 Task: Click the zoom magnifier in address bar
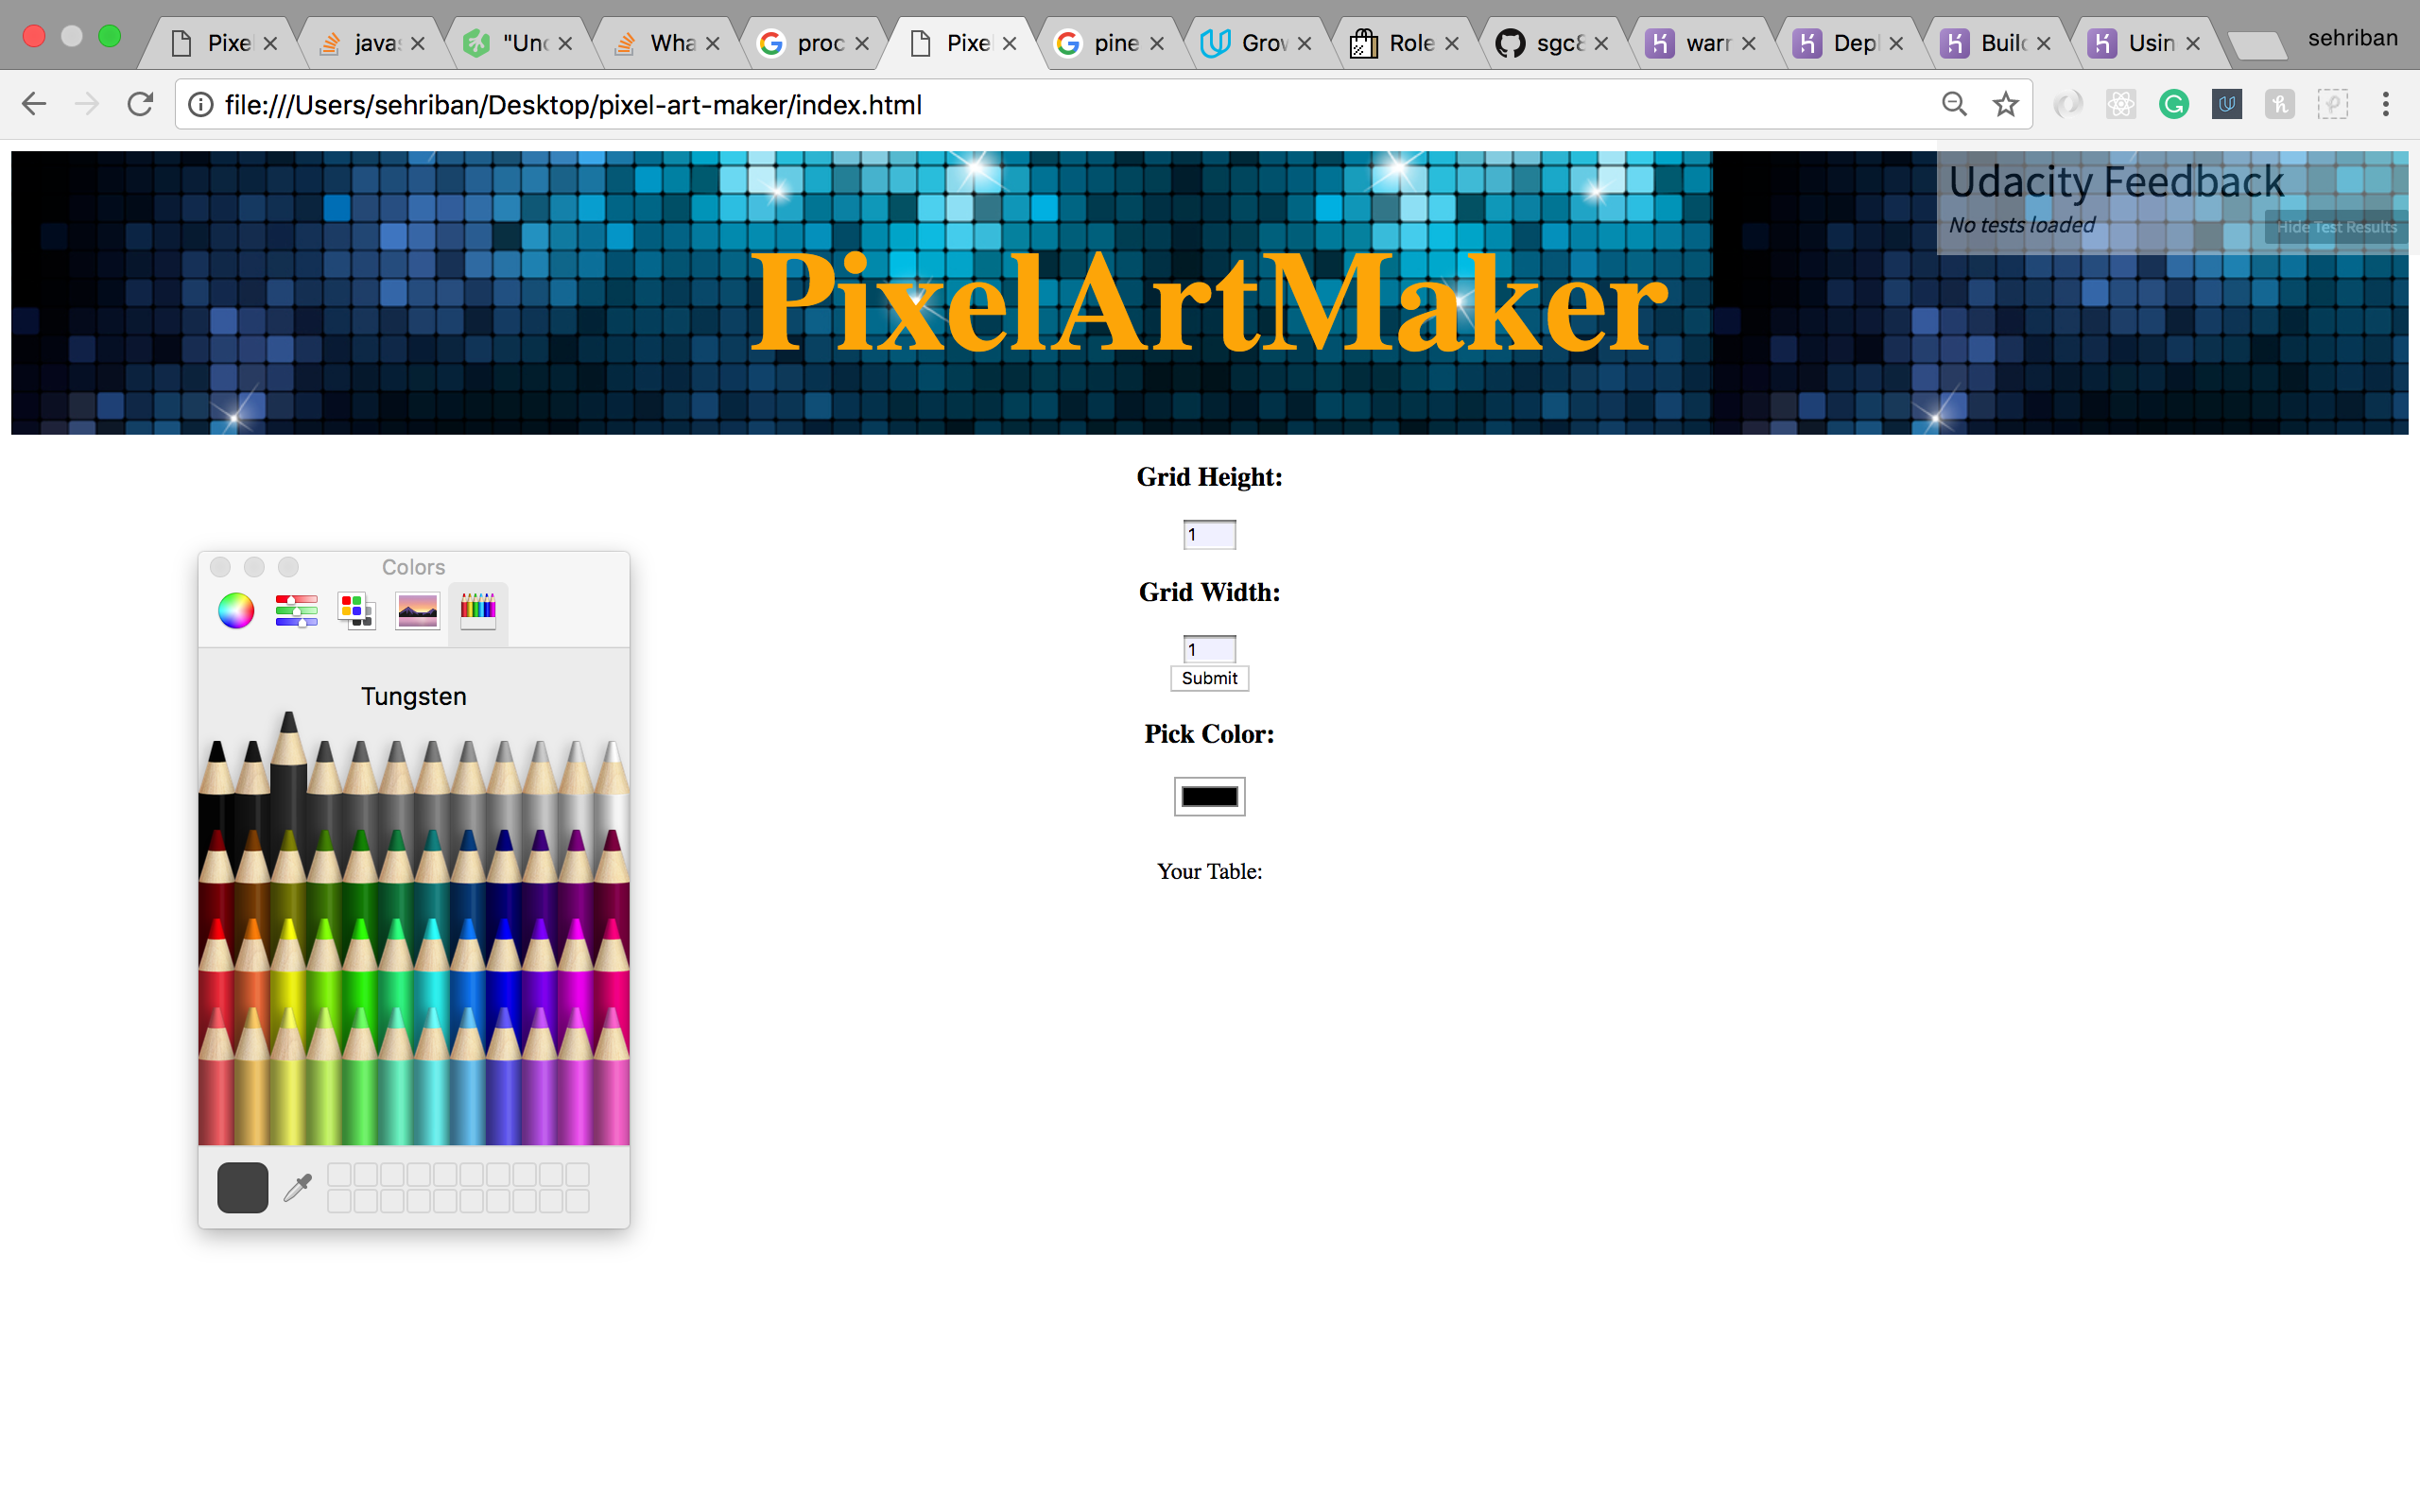[1953, 104]
